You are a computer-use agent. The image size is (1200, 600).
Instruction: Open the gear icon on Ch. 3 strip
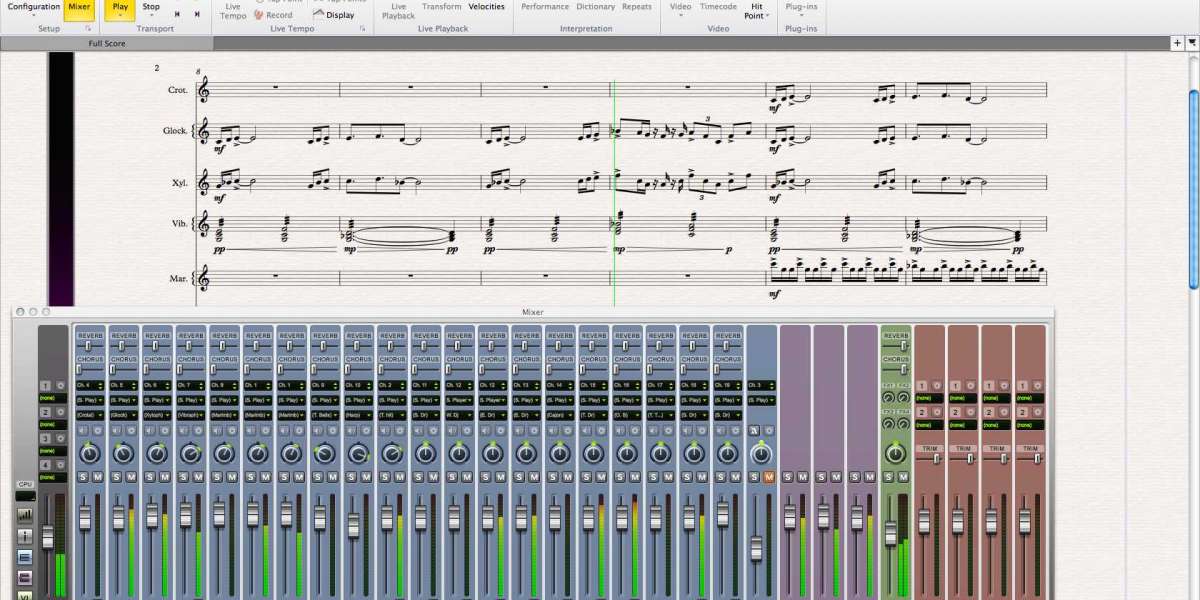point(769,431)
